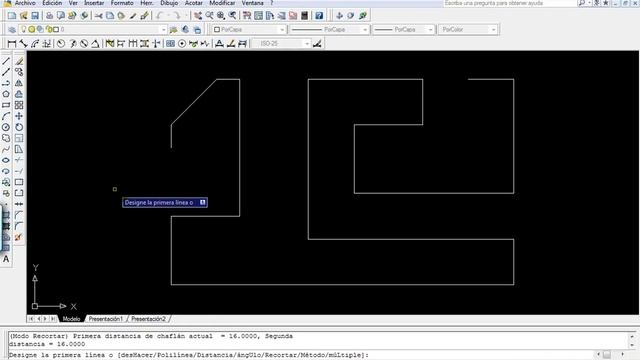This screenshot has width=640, height=360.
Task: Switch to the Presentación2 tab
Action: point(148,319)
